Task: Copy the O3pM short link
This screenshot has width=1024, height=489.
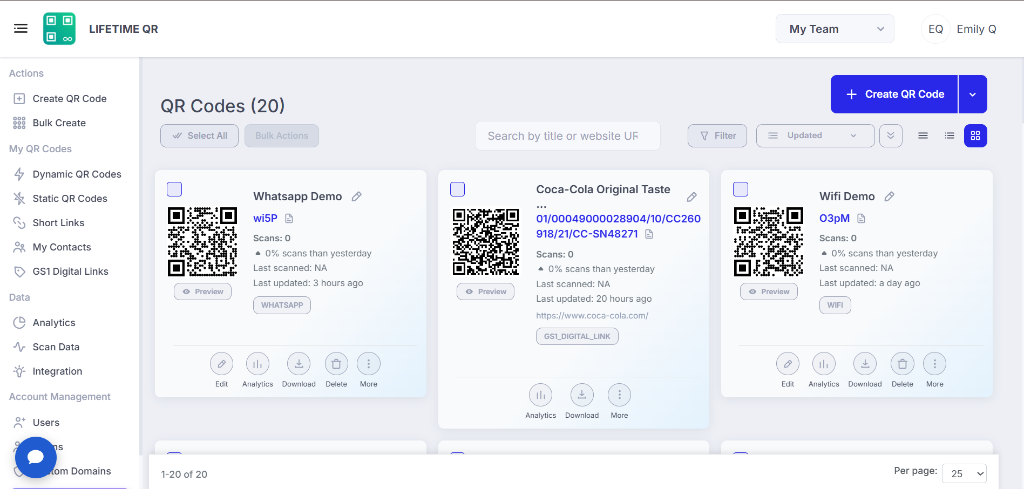Action: point(861,218)
